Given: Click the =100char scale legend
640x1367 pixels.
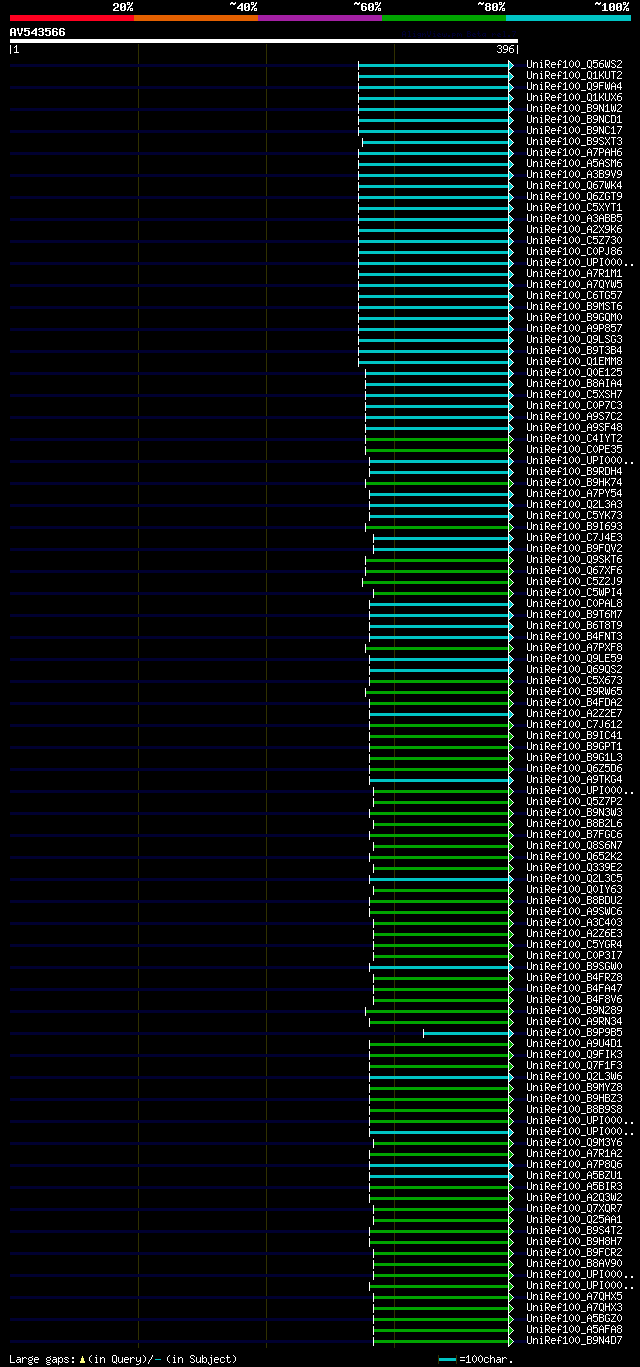Looking at the screenshot, I should (x=476, y=1359).
